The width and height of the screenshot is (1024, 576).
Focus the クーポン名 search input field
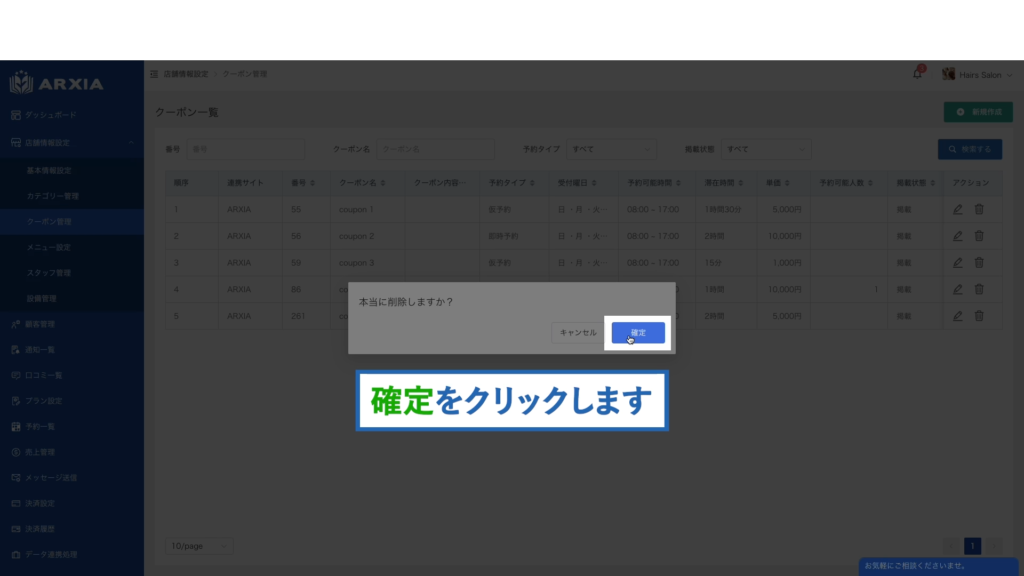point(435,149)
